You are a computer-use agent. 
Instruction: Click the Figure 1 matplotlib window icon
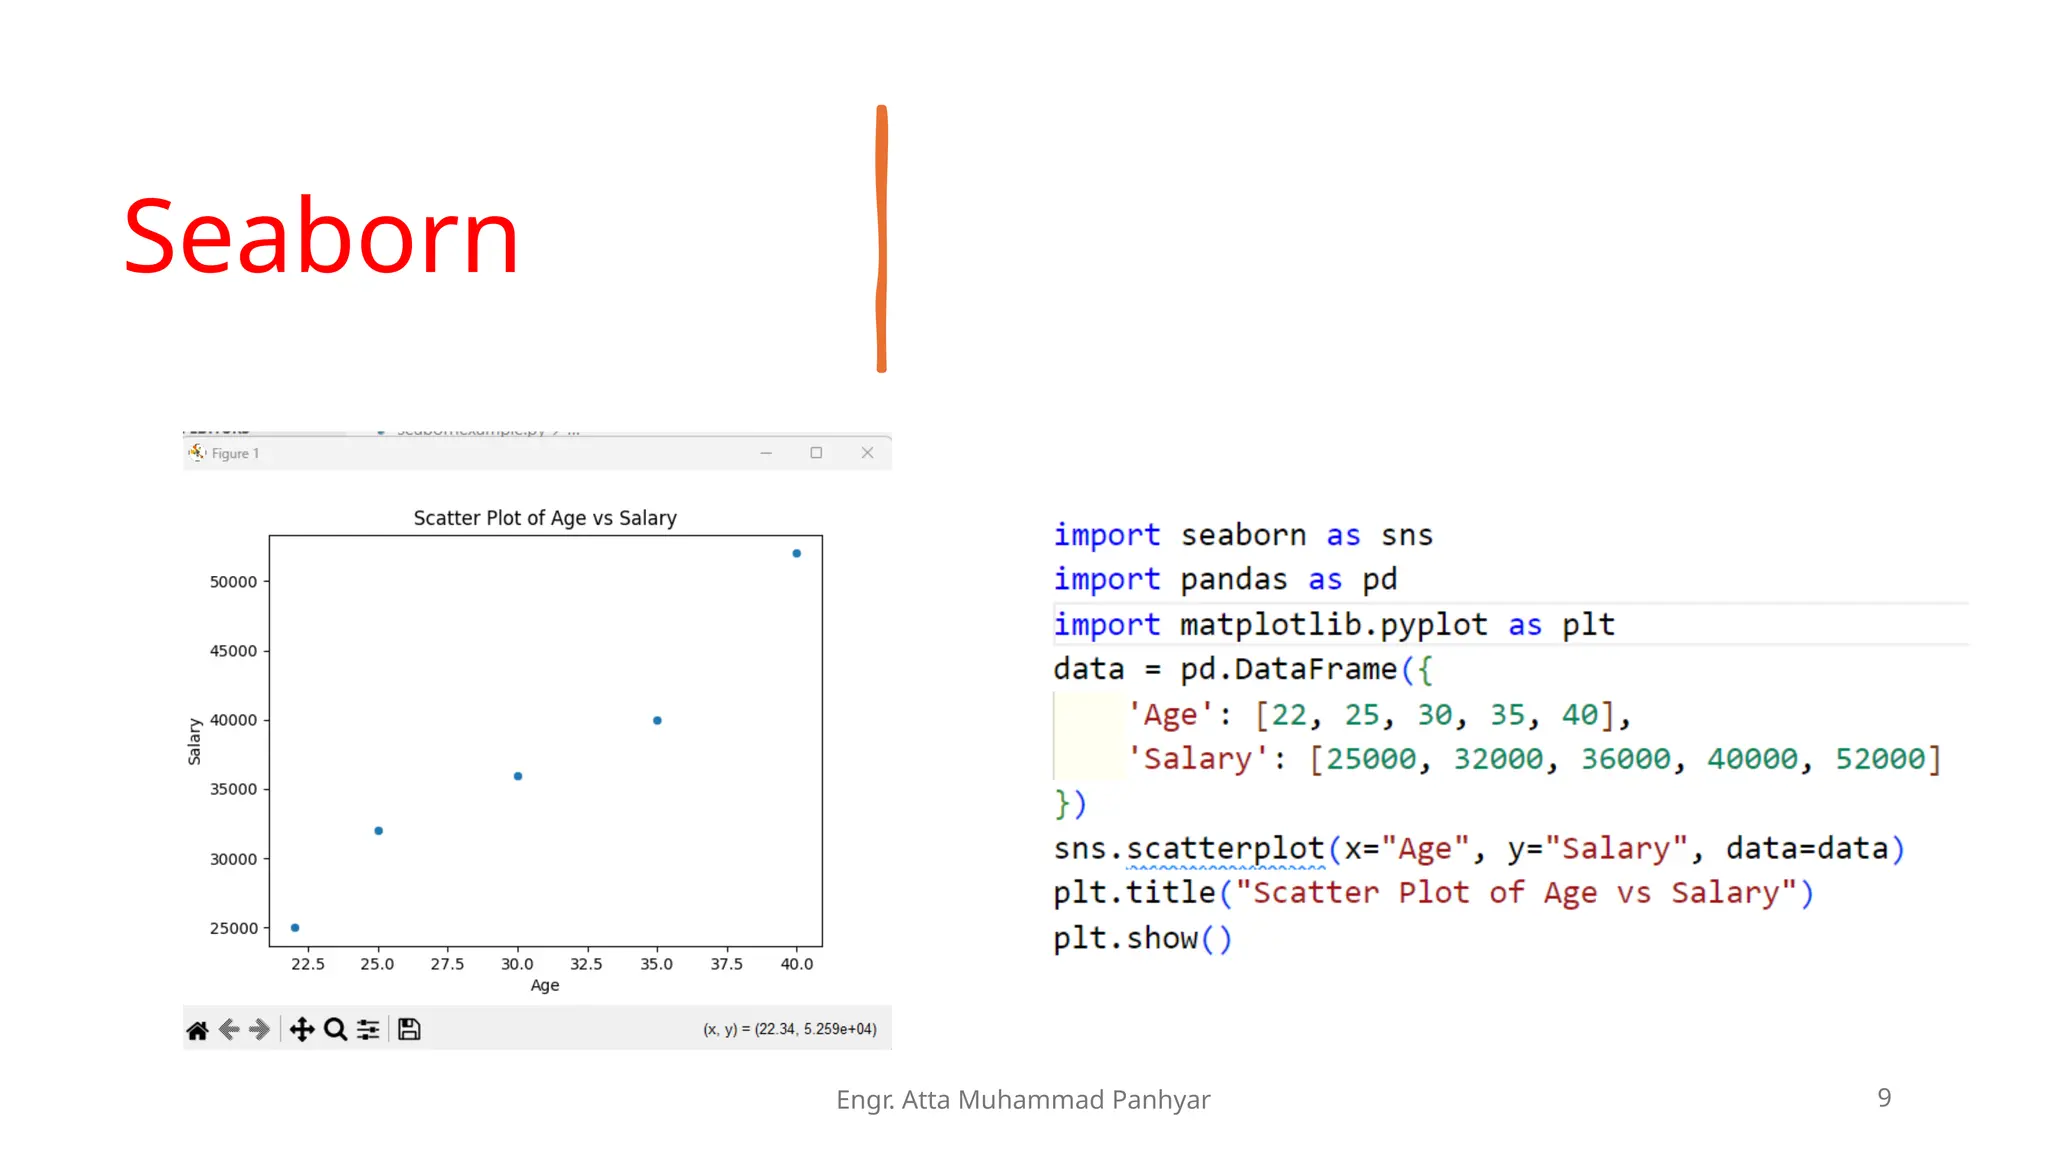[x=198, y=453]
